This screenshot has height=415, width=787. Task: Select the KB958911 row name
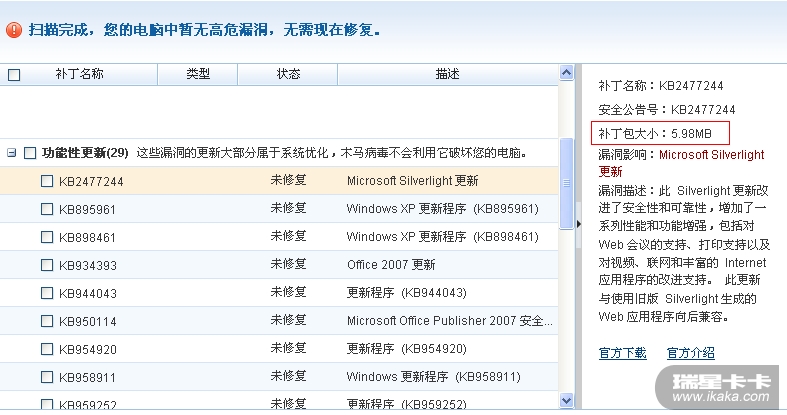(x=87, y=377)
